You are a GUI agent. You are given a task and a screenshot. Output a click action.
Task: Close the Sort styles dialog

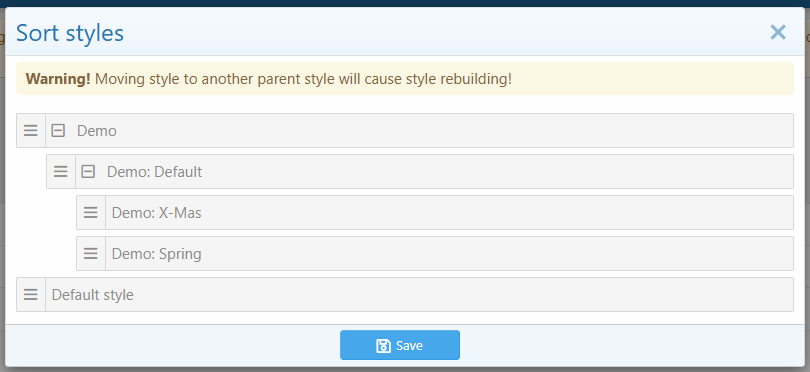tap(778, 33)
